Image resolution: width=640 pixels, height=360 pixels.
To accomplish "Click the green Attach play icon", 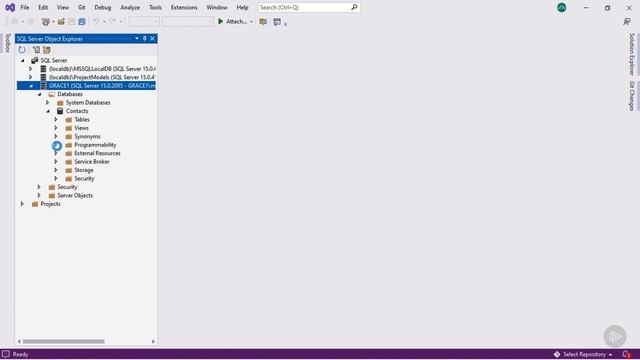I will pos(221,21).
